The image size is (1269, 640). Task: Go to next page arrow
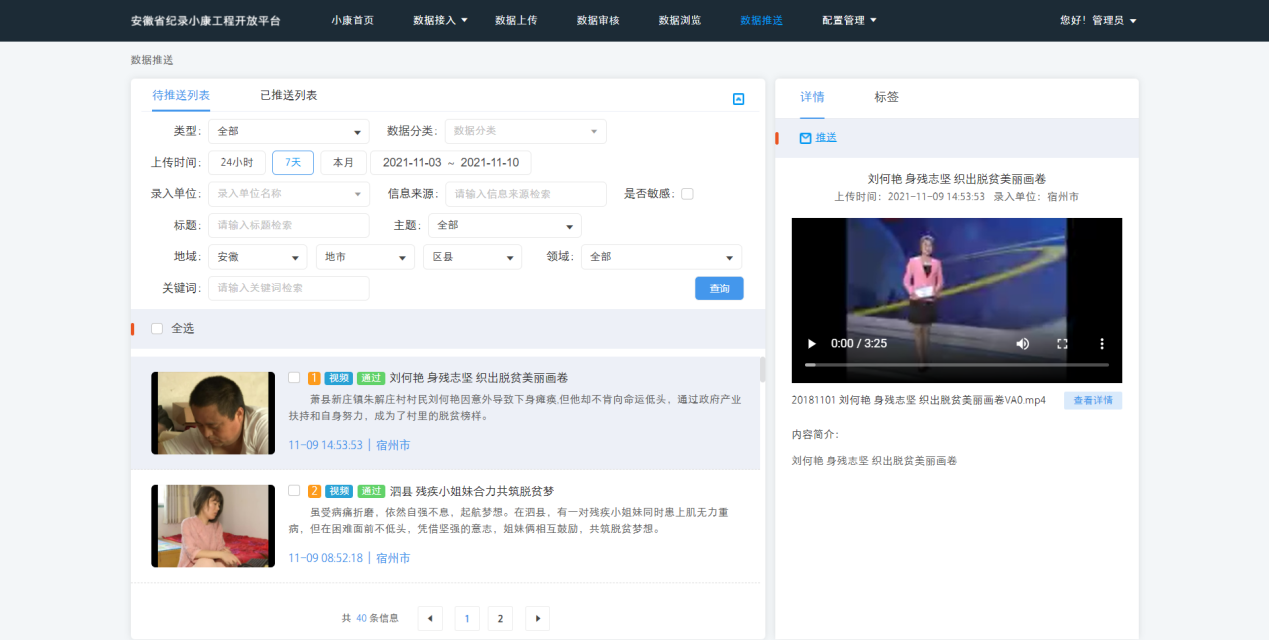pyautogui.click(x=537, y=618)
